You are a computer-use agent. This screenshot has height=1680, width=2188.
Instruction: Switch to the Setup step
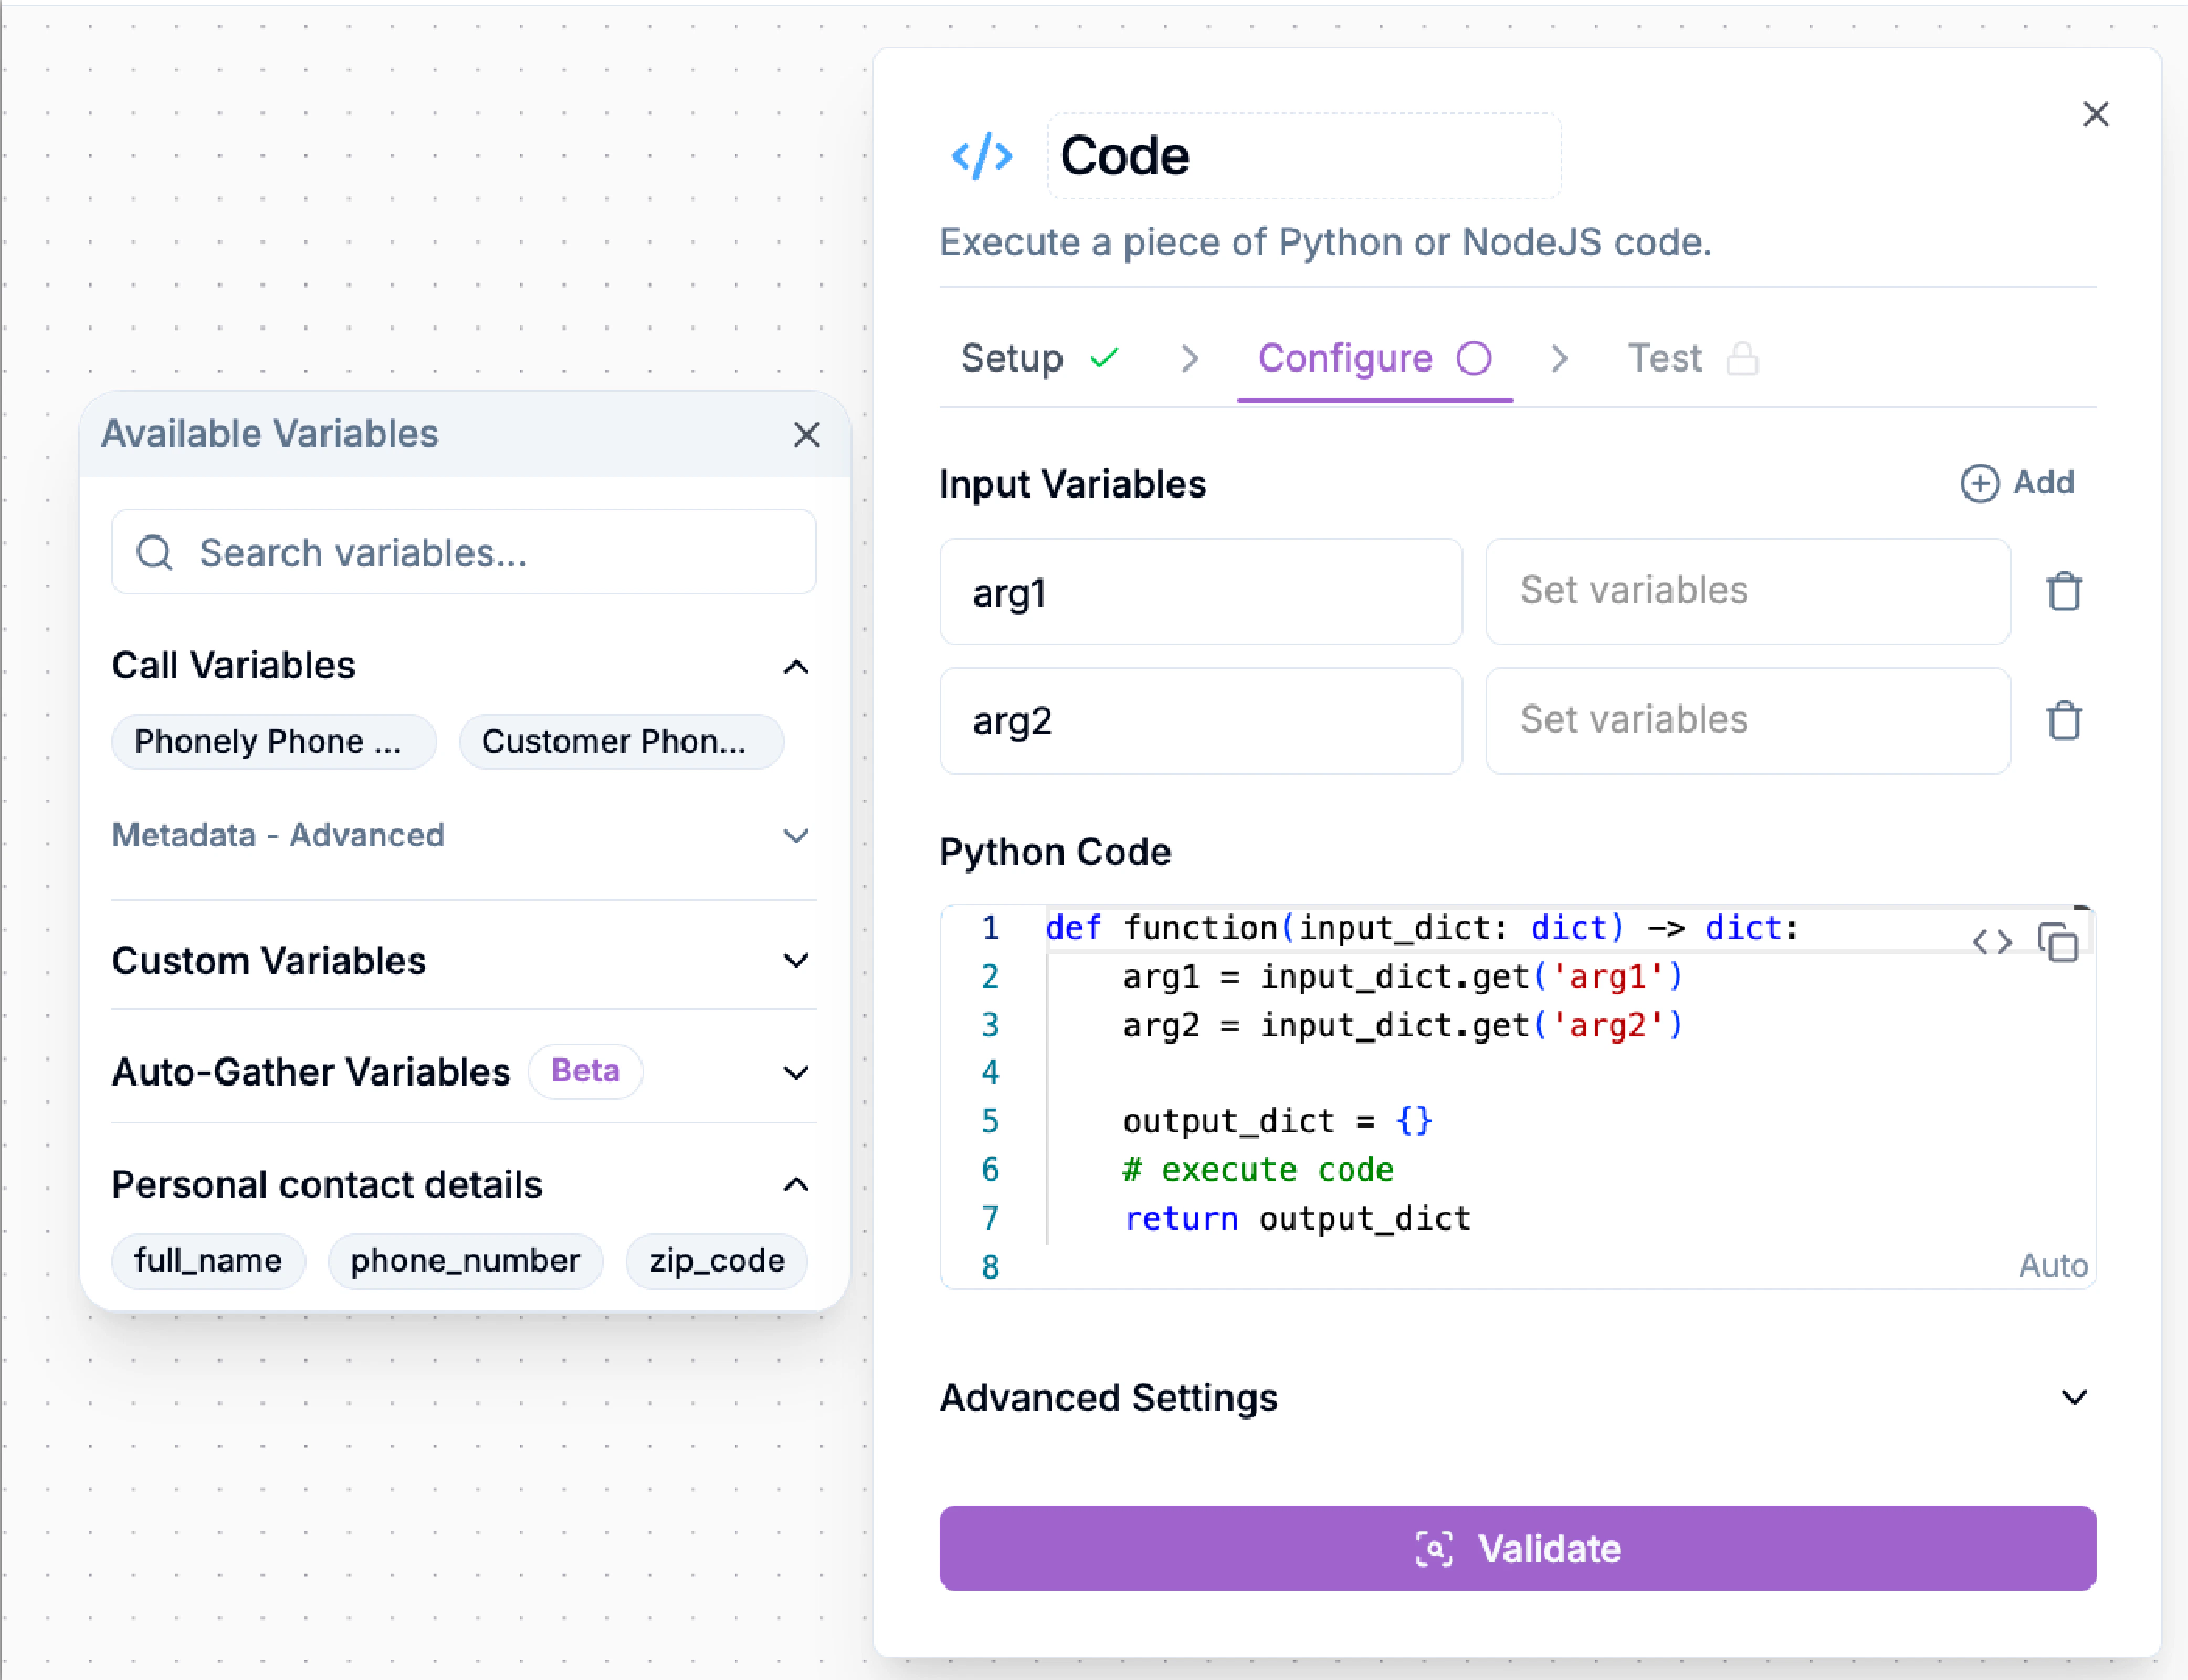point(1012,358)
